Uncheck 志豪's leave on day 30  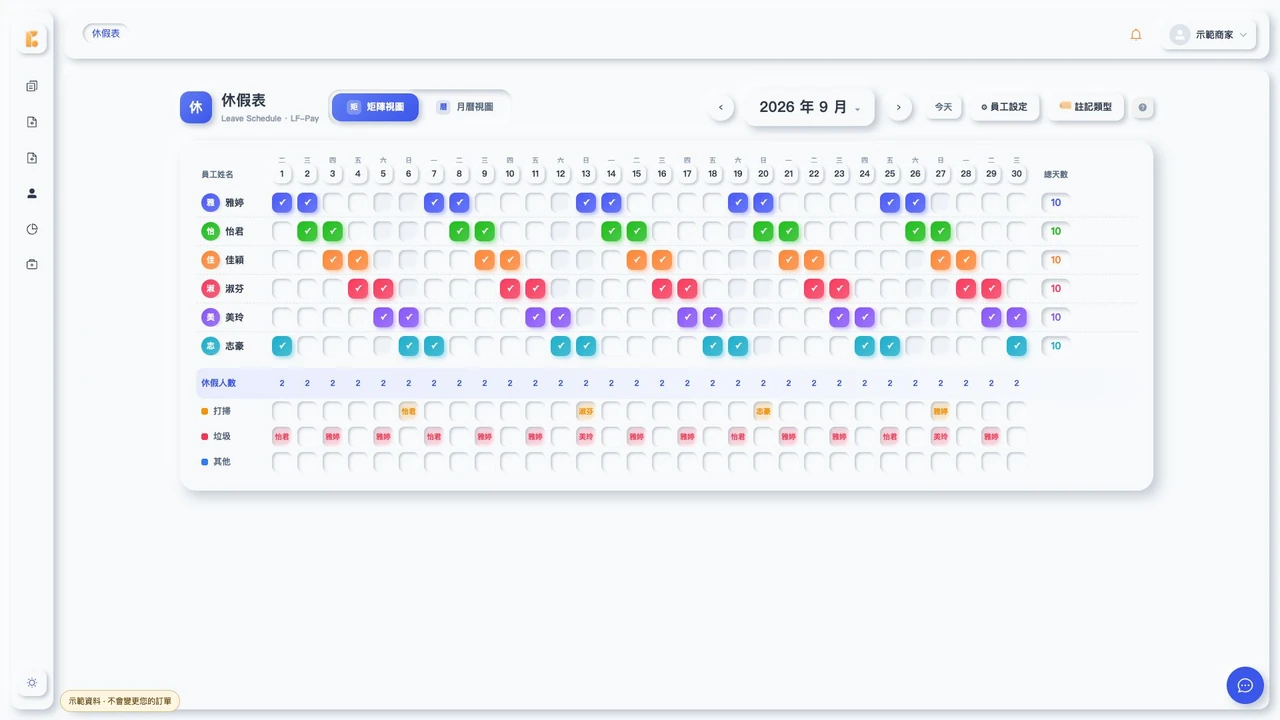[1017, 346]
